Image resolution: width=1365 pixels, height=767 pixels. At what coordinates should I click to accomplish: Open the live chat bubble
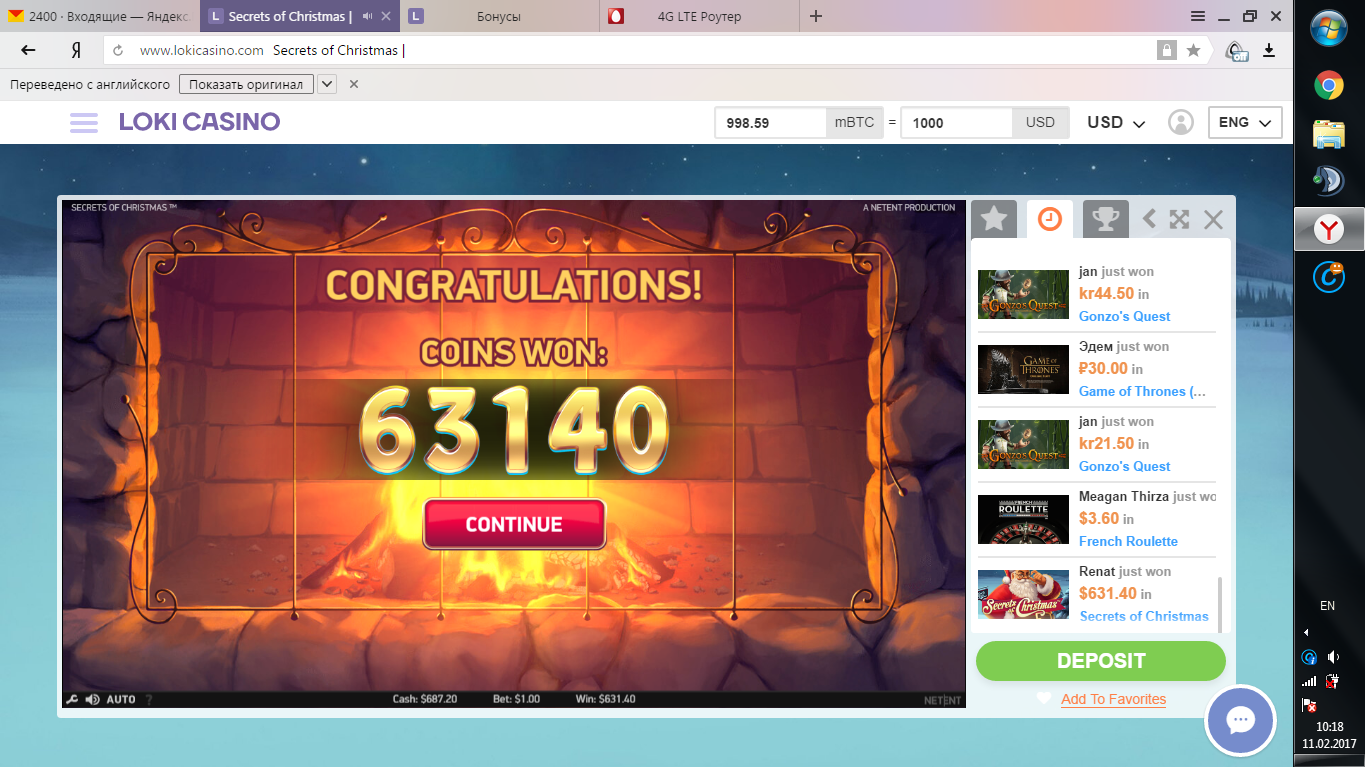point(1240,720)
